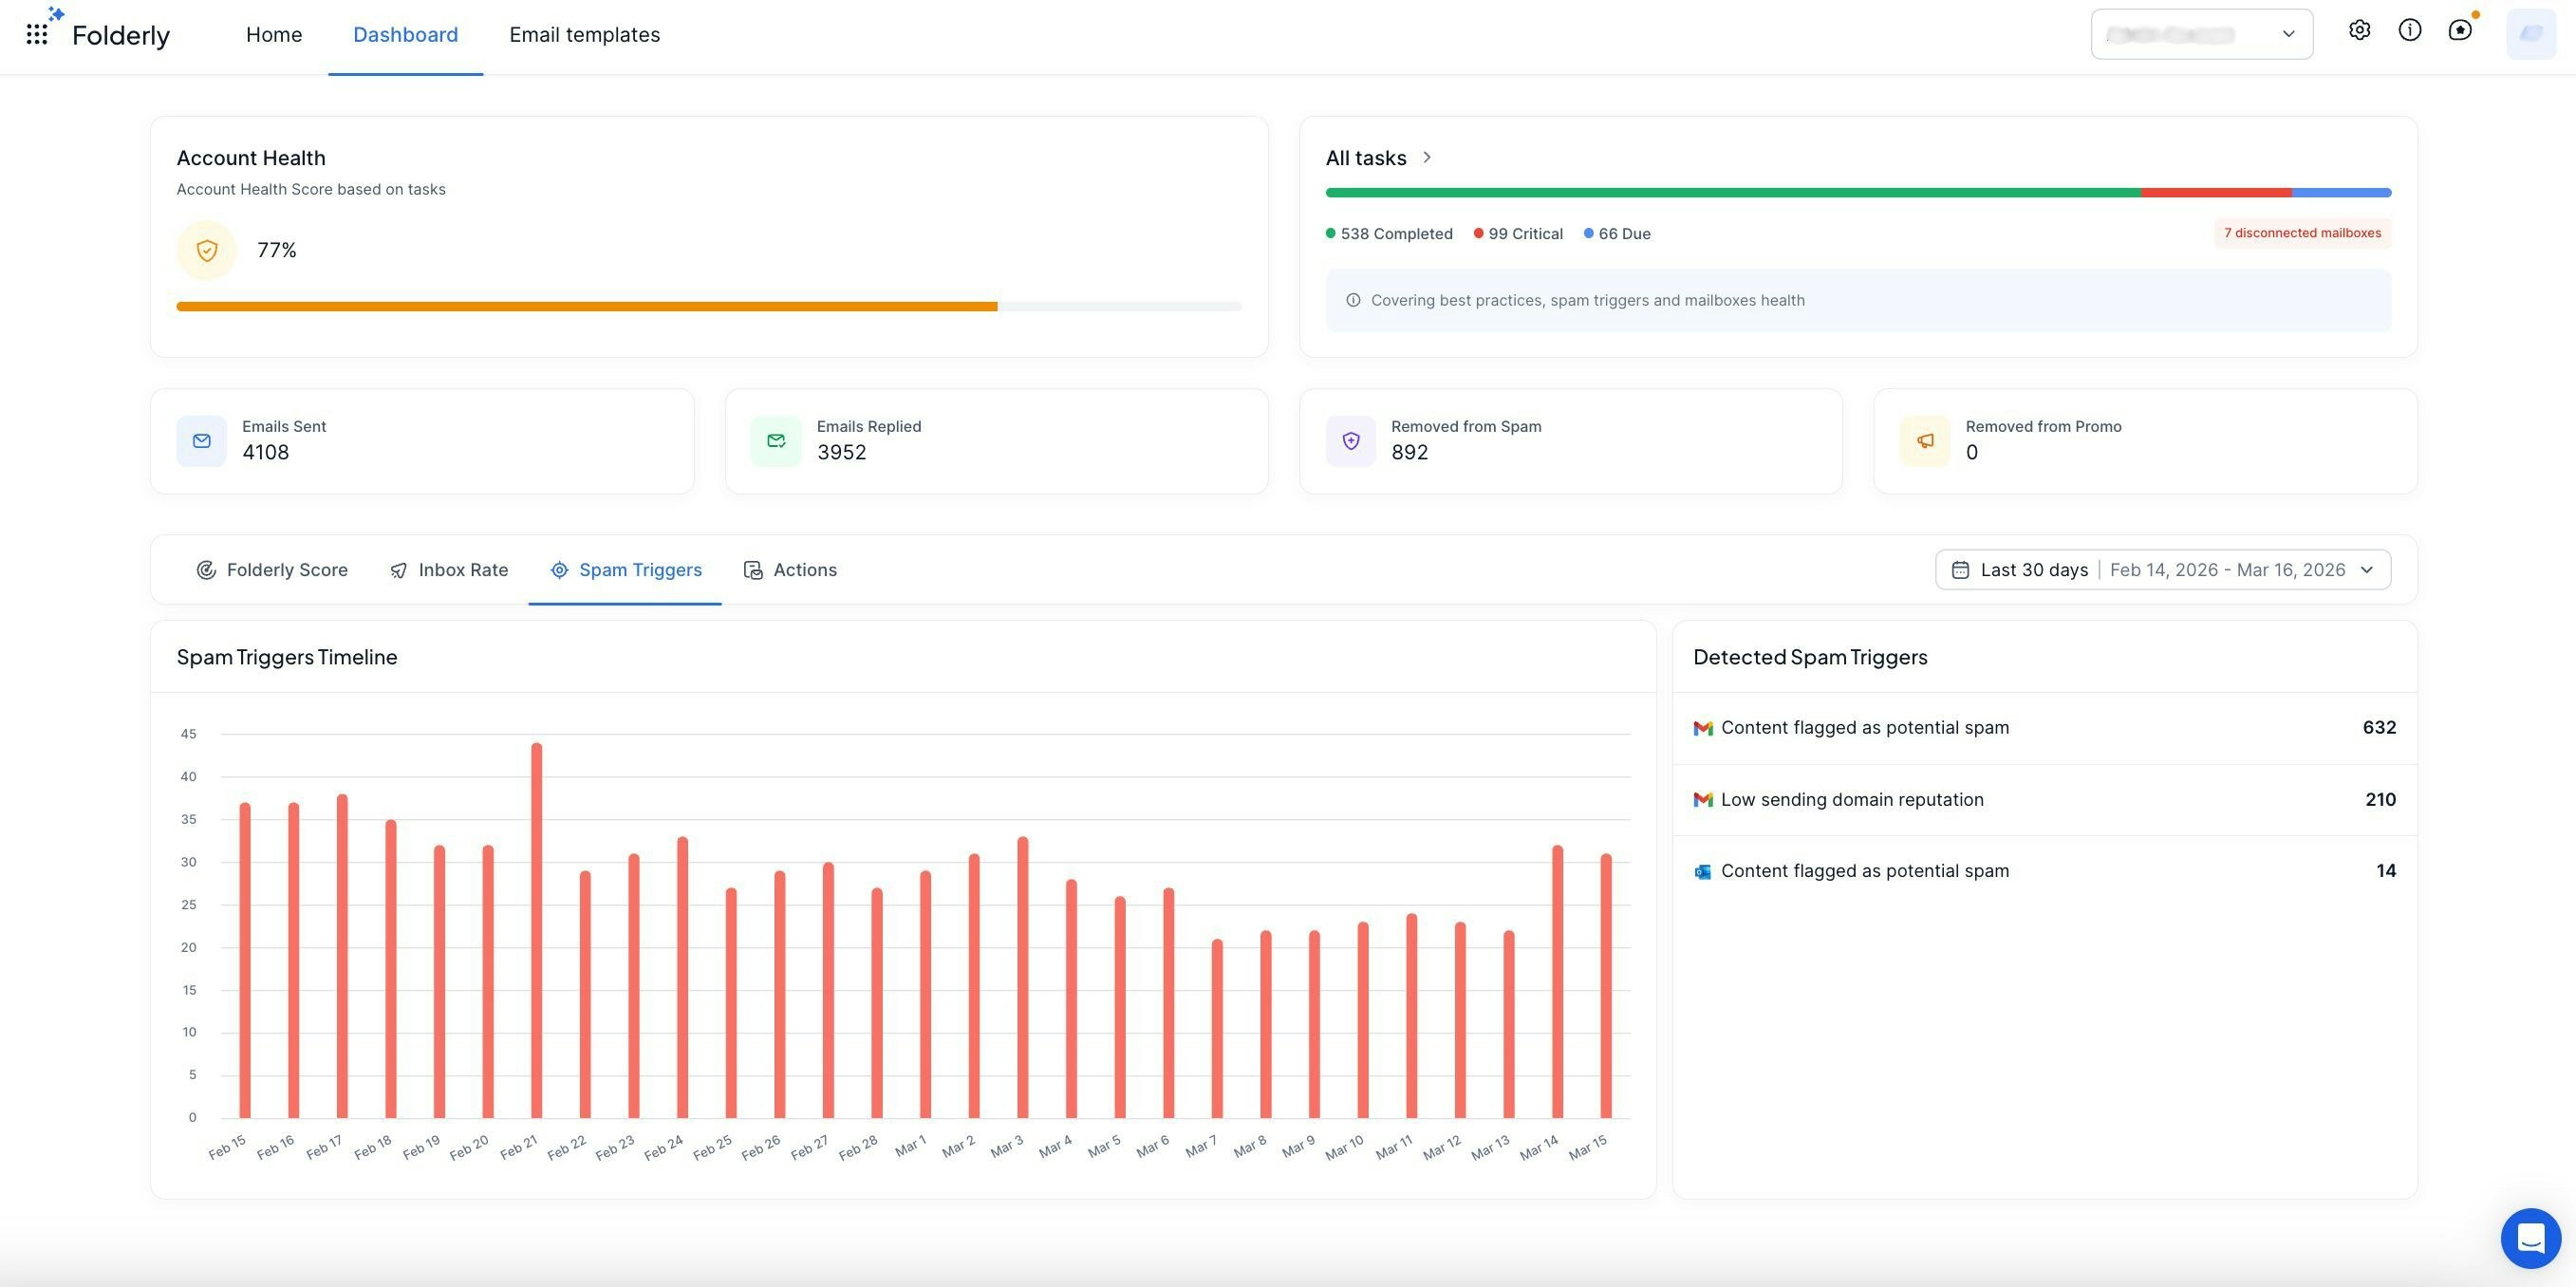Click the Removed from Spam shield icon

[1351, 441]
